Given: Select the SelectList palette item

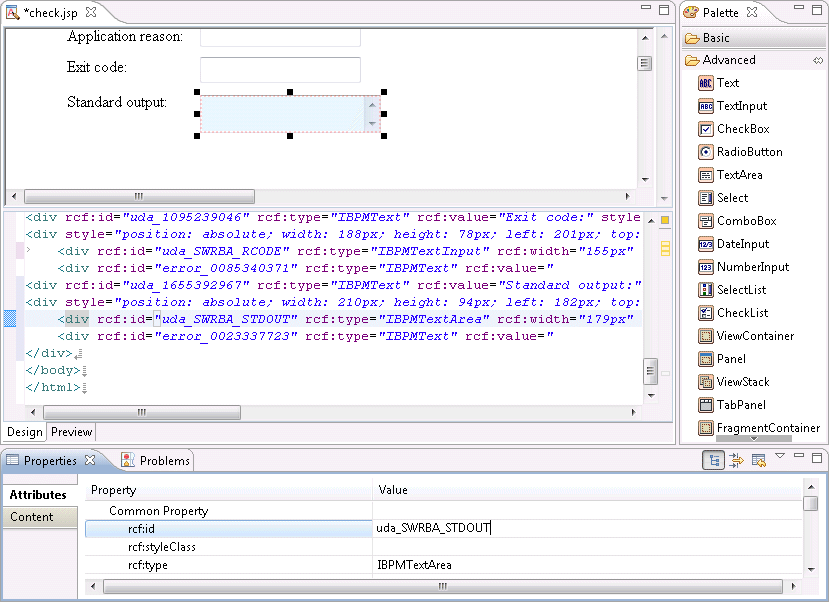Looking at the screenshot, I should tap(732, 290).
